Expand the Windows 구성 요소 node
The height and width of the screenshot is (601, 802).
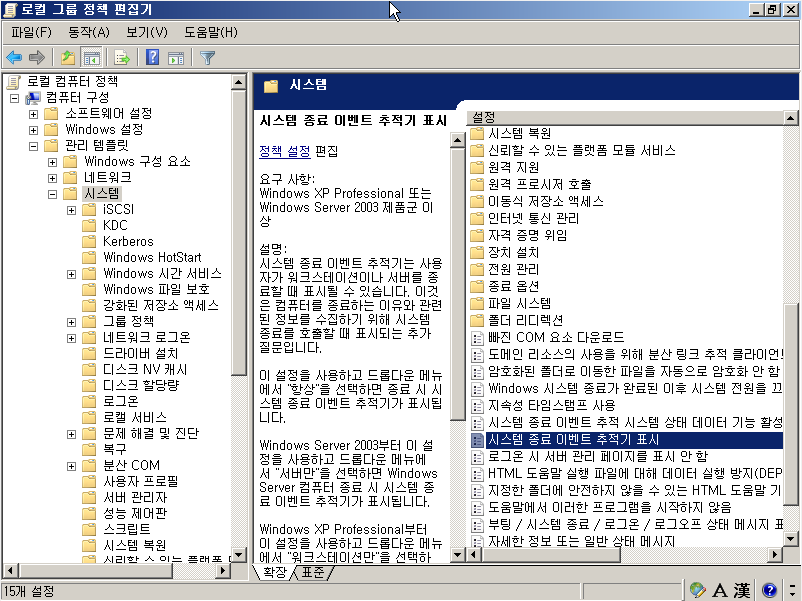52,162
